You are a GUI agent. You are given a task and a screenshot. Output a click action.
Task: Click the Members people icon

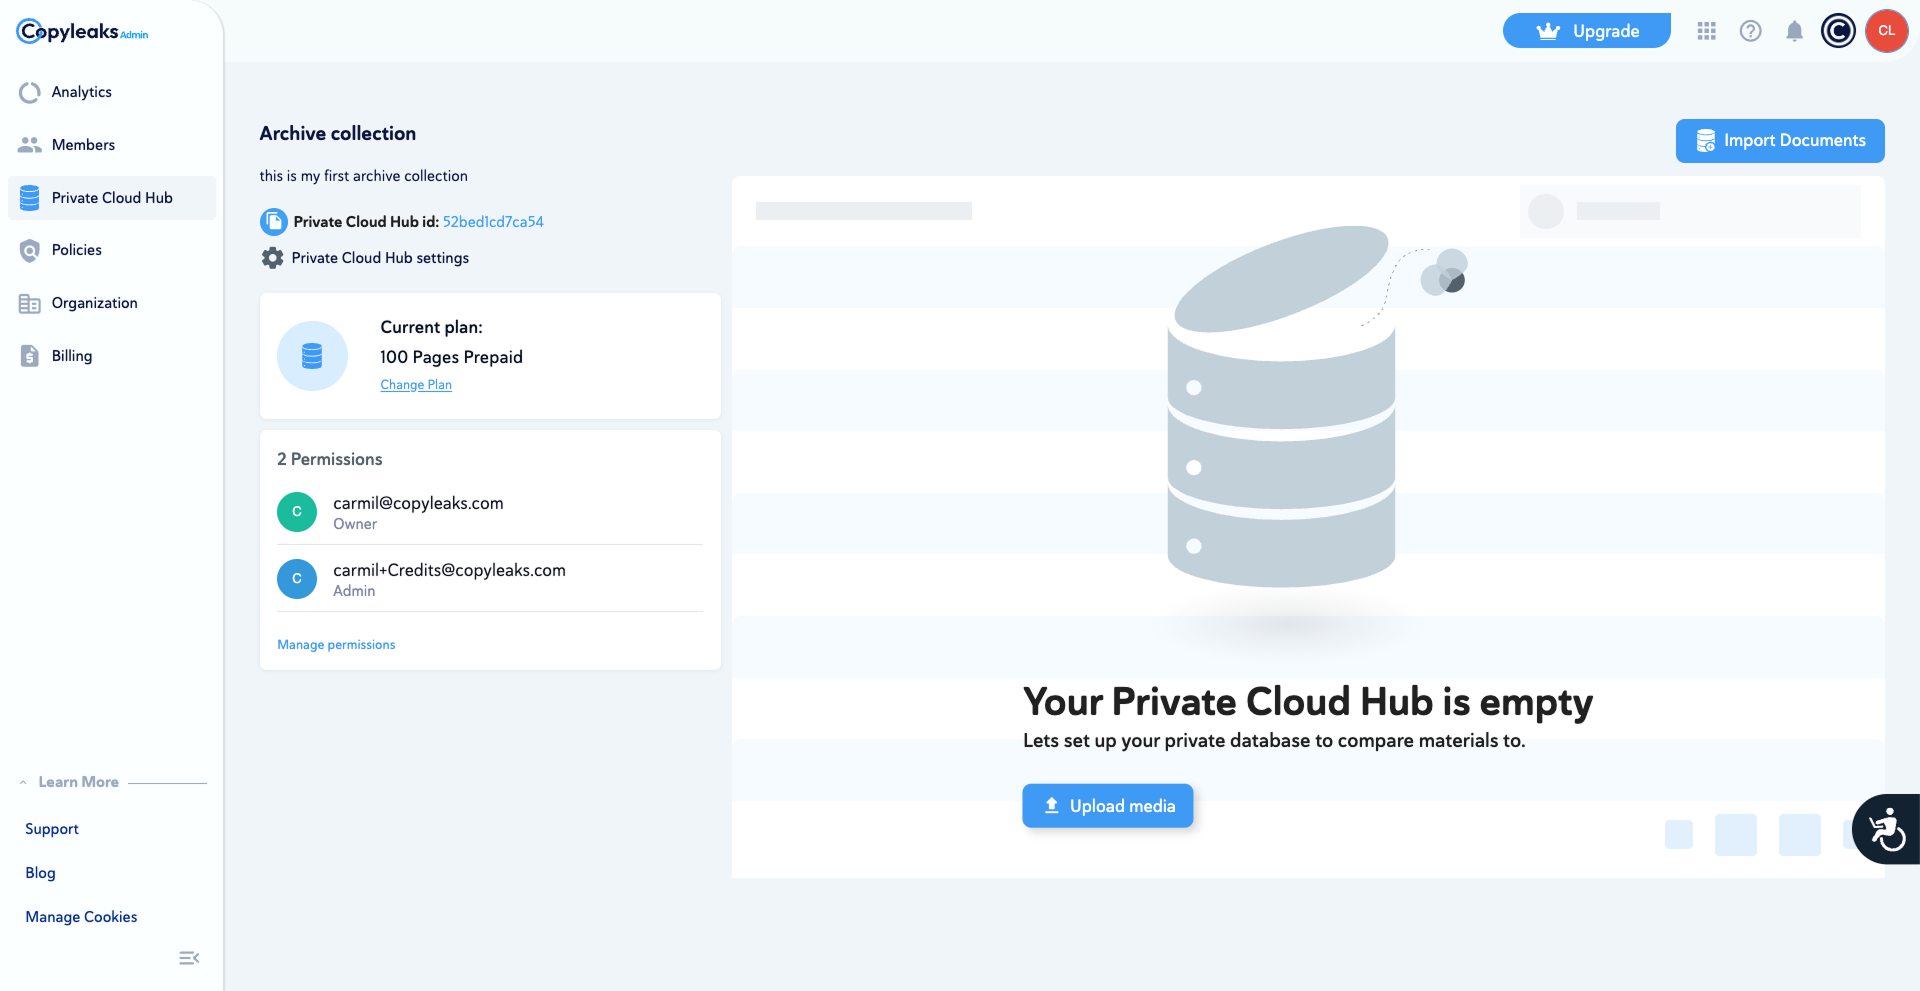(x=30, y=145)
